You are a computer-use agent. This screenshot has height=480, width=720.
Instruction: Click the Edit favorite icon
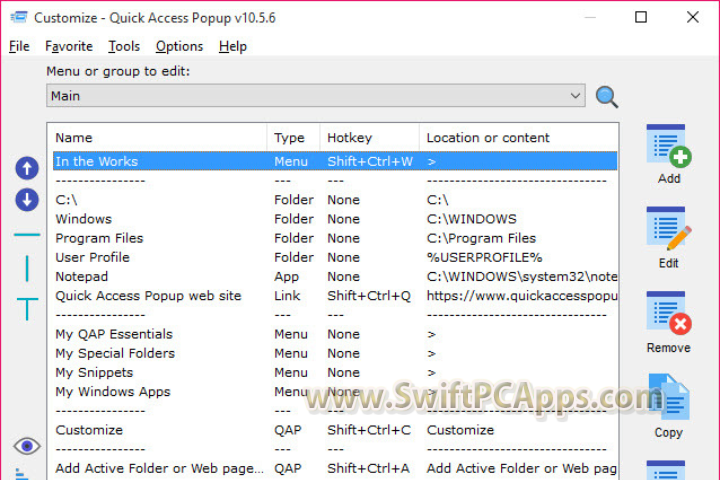[x=669, y=229]
